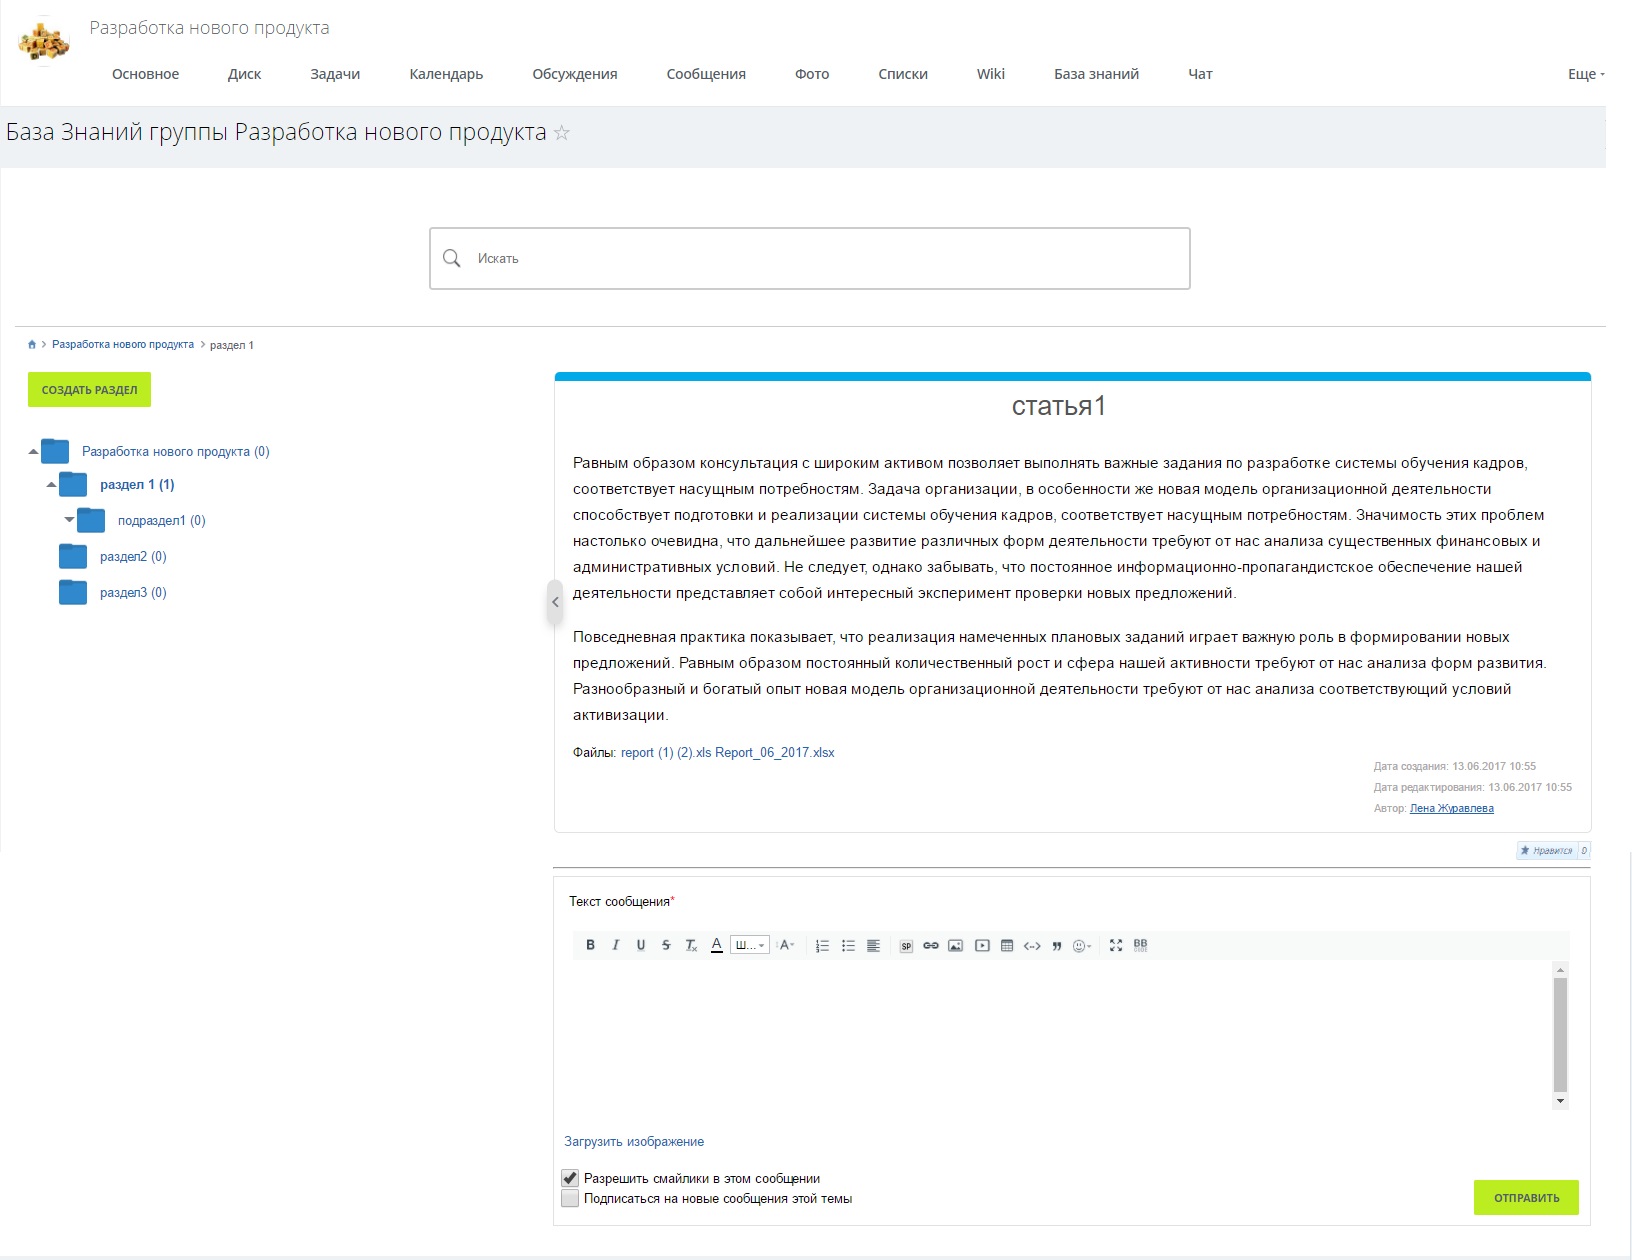The height and width of the screenshot is (1260, 1632).
Task: Open author link Лена Журавлева
Action: pyautogui.click(x=1451, y=808)
